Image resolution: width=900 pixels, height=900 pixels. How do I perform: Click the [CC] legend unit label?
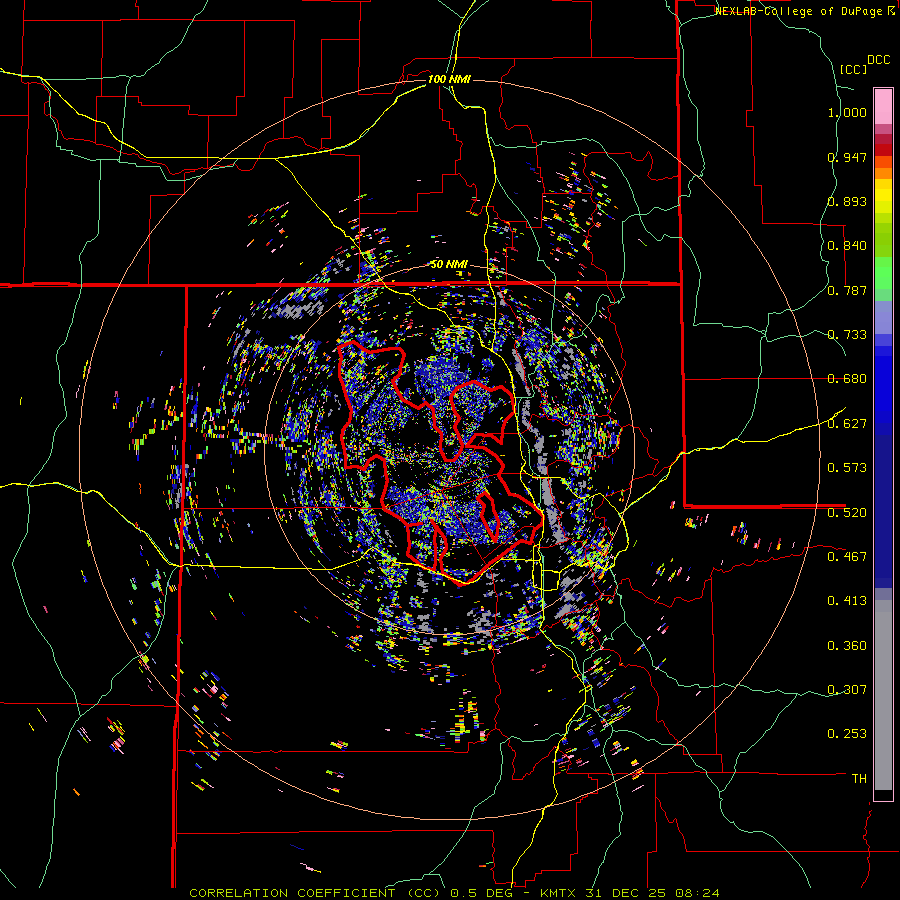pyautogui.click(x=853, y=69)
